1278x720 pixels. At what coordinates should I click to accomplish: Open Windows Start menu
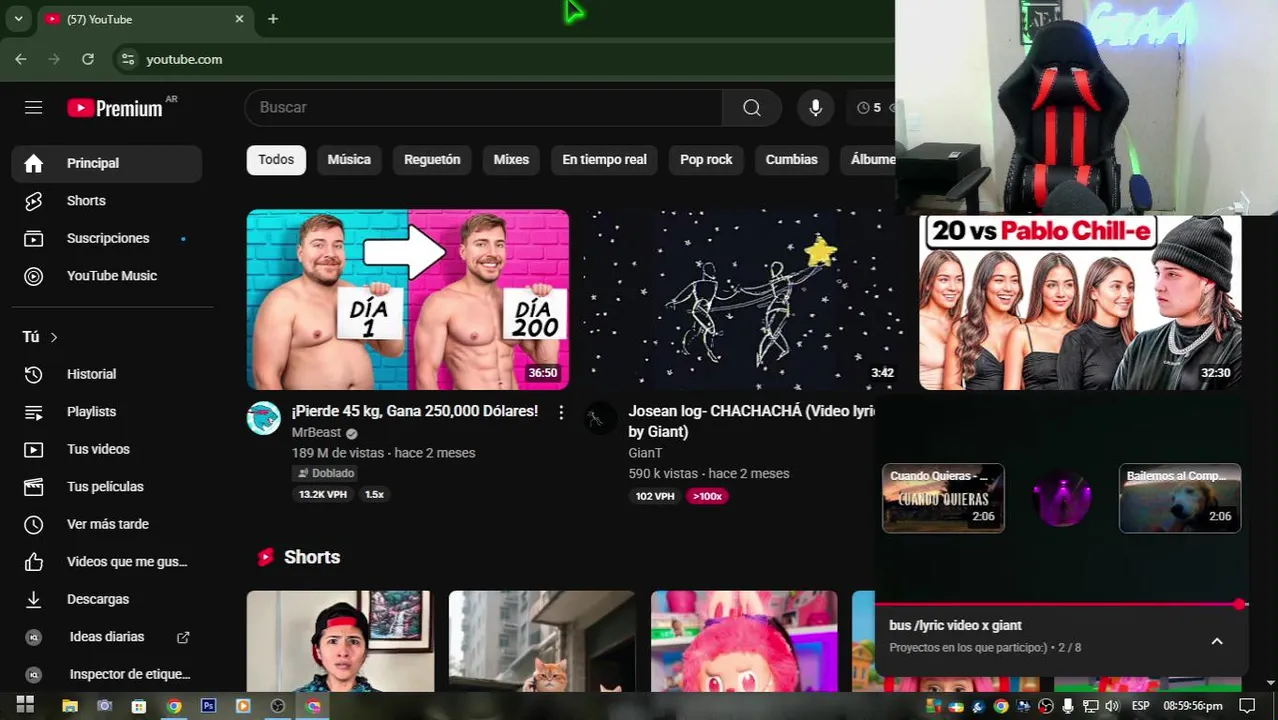click(25, 705)
